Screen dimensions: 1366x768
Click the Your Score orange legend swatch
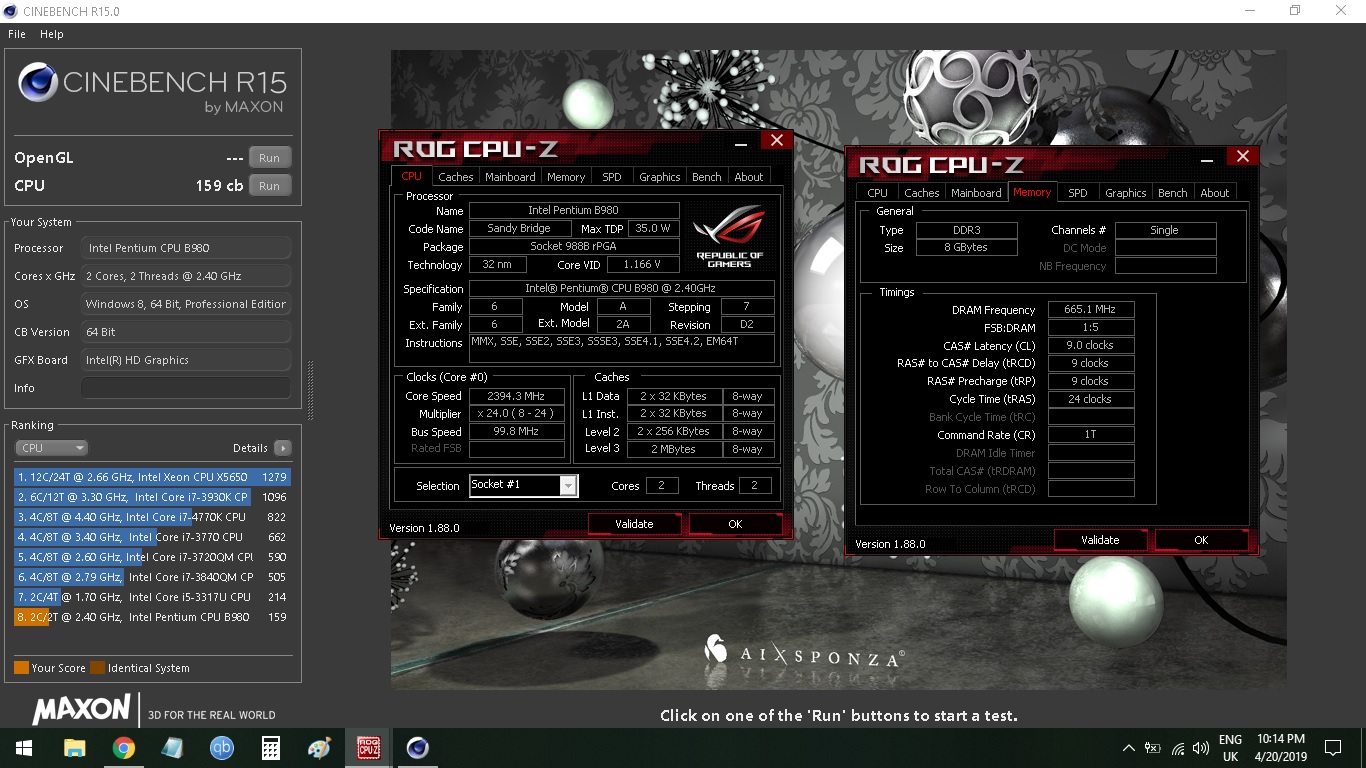tap(21, 668)
